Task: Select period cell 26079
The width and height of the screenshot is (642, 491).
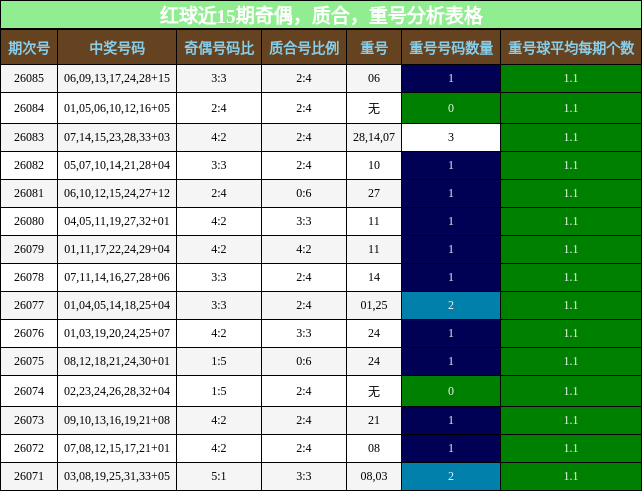Action: pos(29,249)
